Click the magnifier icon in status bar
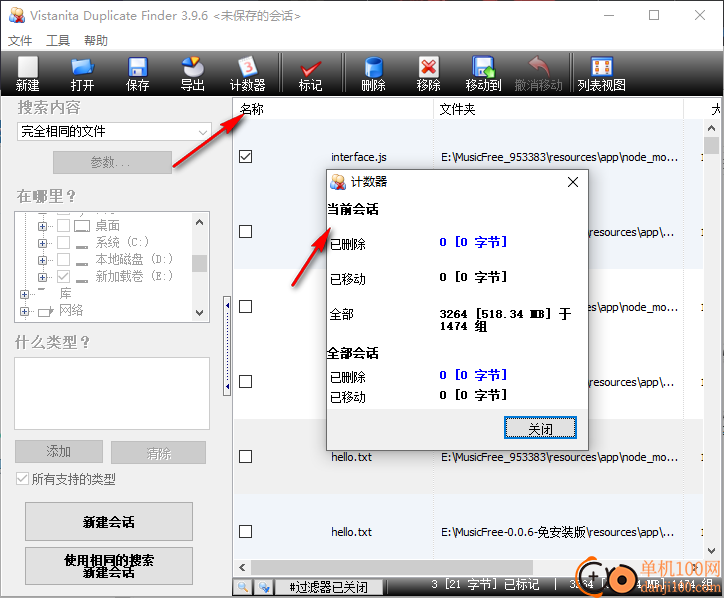 (x=243, y=587)
